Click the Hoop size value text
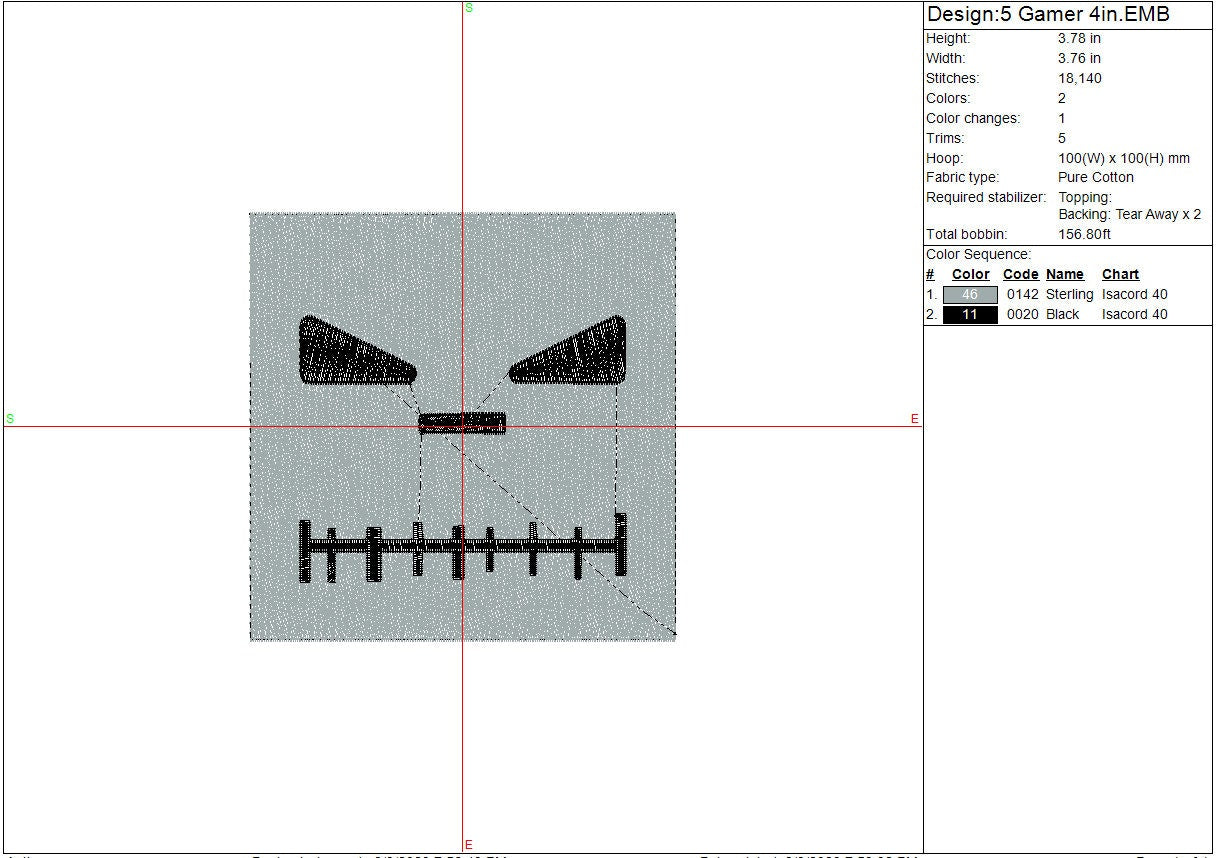Screen dimensions: 1217x858 coord(1123,159)
